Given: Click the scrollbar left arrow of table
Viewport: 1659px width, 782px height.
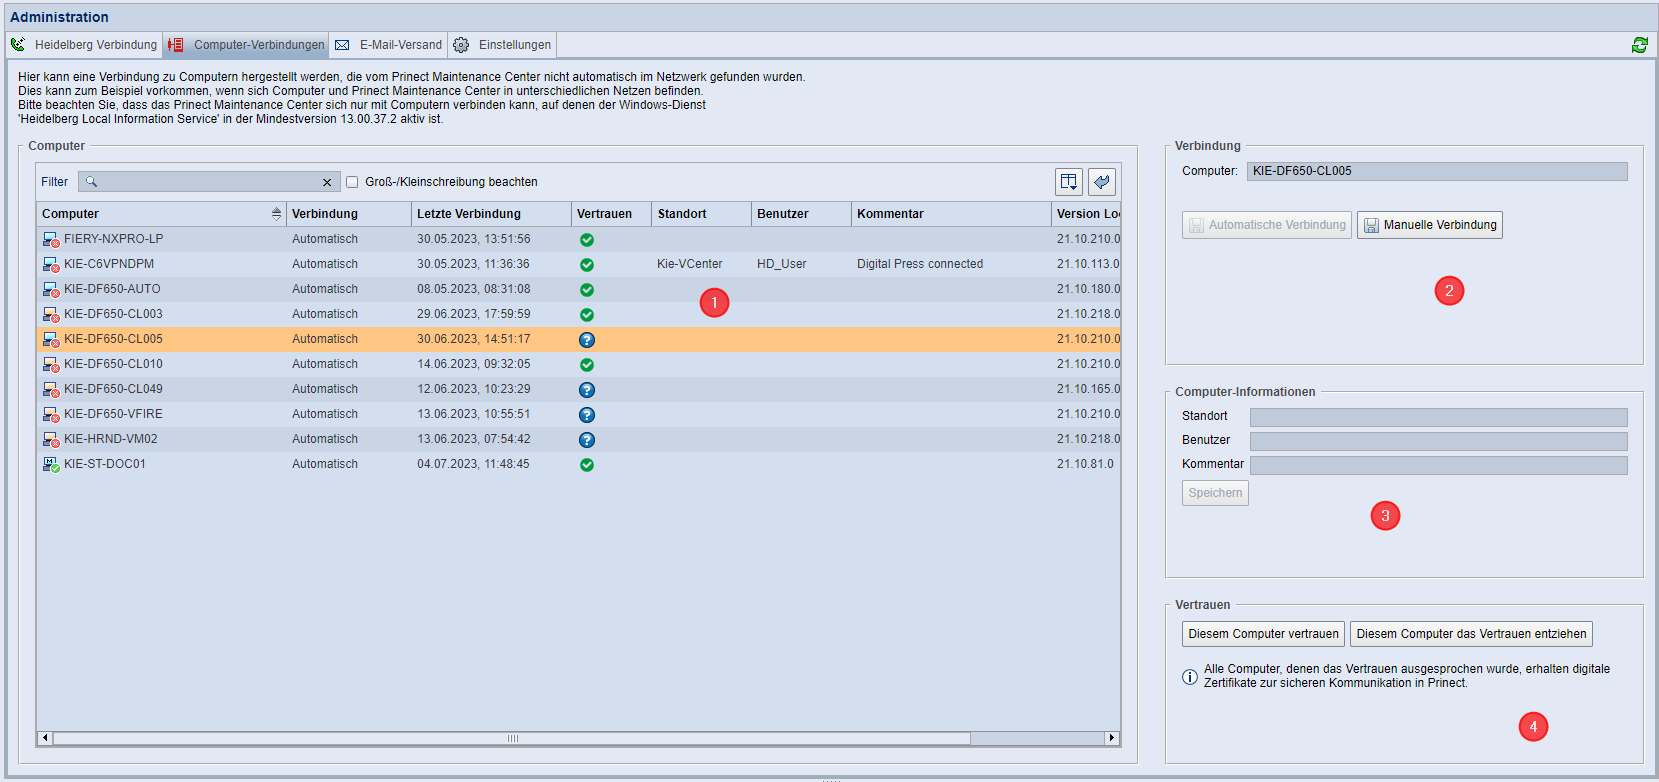Looking at the screenshot, I should pyautogui.click(x=44, y=738).
